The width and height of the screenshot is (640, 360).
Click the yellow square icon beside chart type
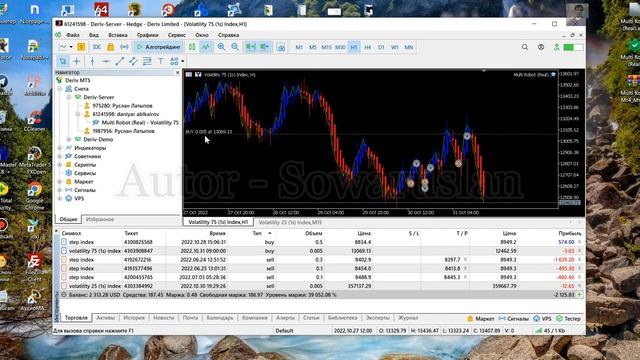[x=81, y=47]
